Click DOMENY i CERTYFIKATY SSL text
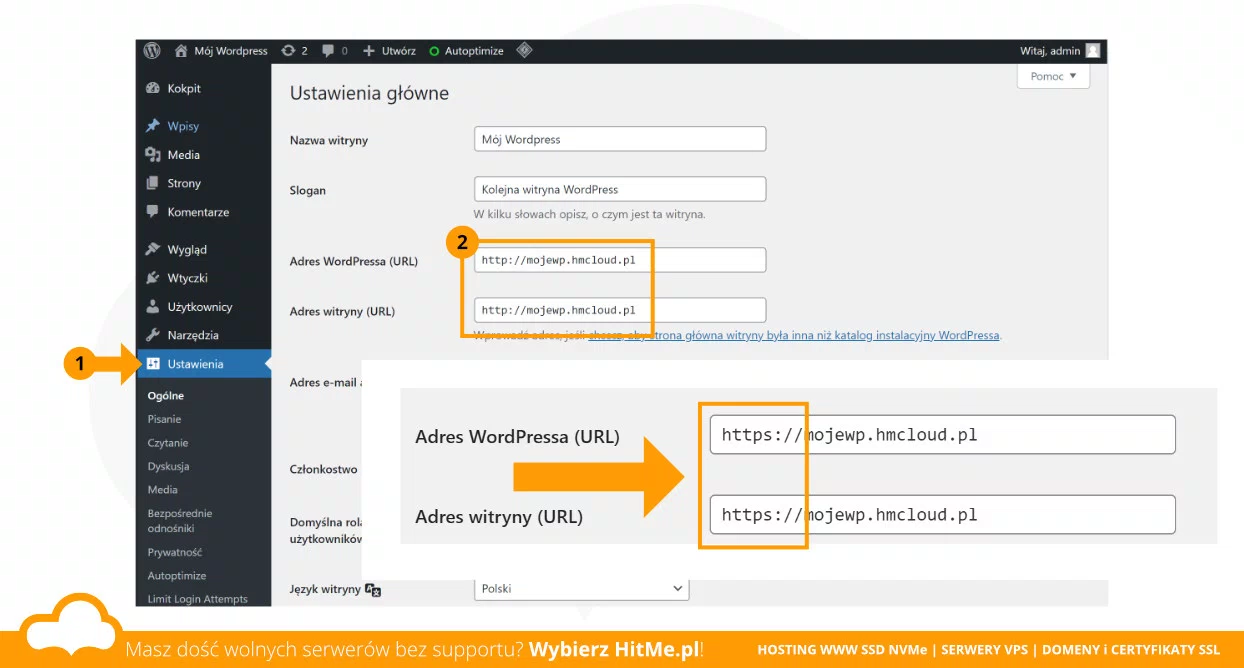Image resolution: width=1244 pixels, height=668 pixels. 1131,649
